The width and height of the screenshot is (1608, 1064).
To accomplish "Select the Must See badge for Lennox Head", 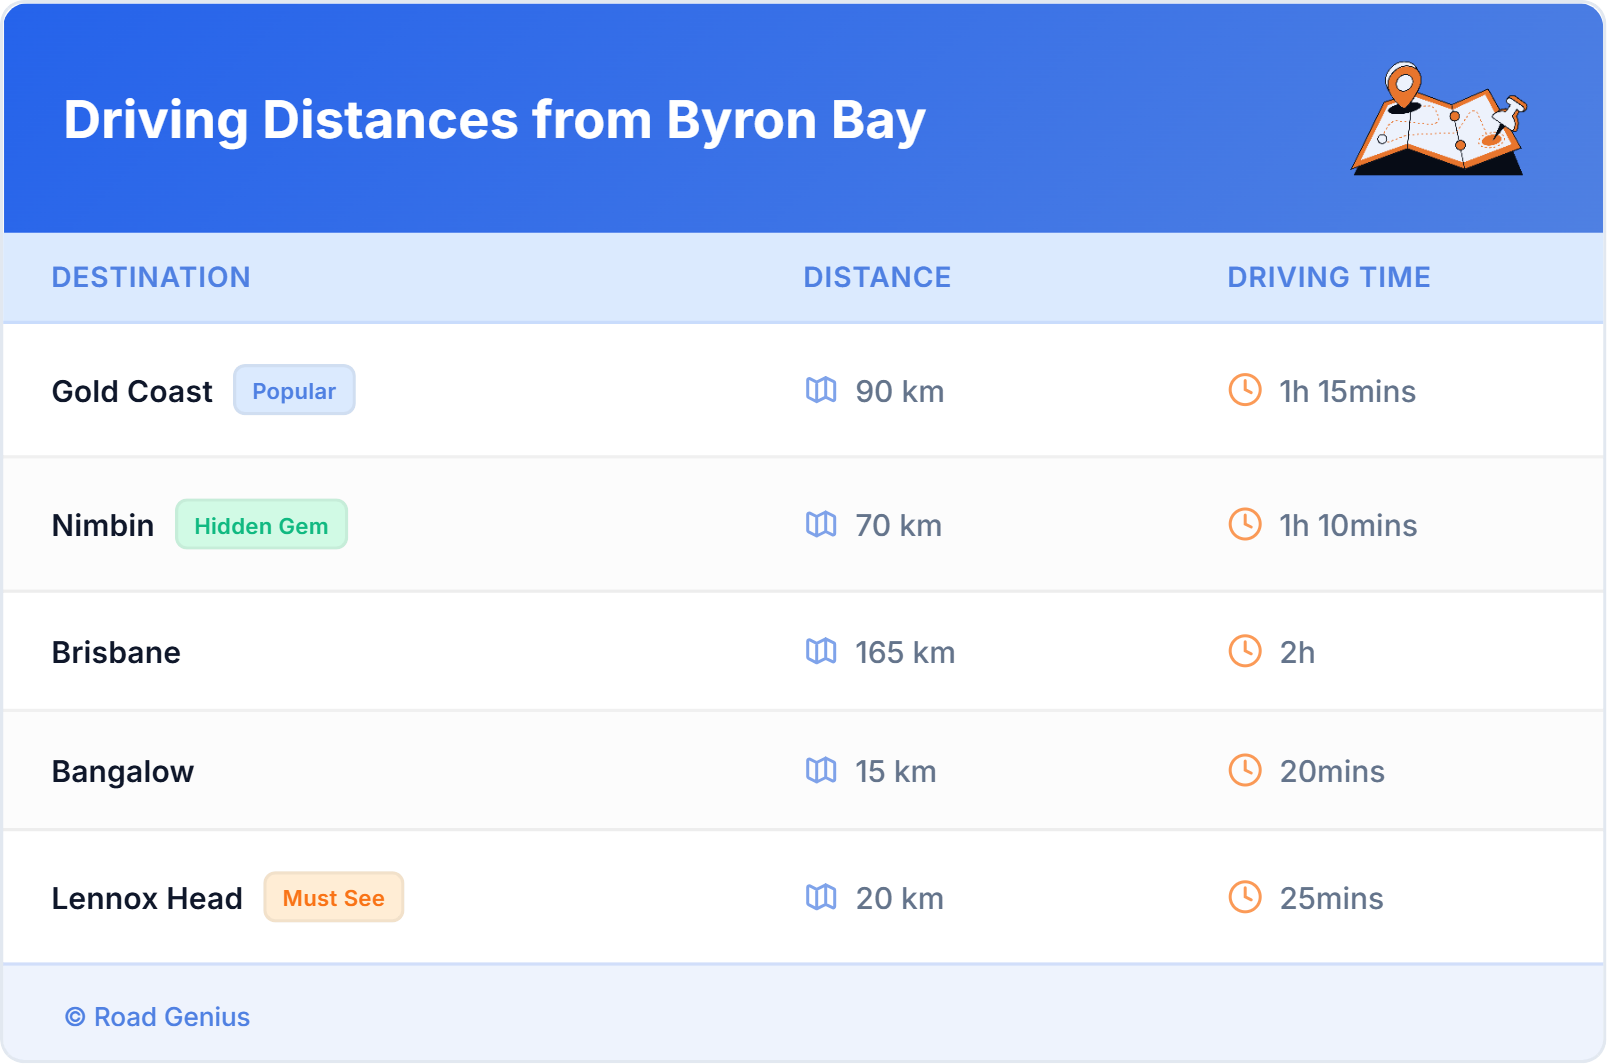I will pyautogui.click(x=333, y=898).
